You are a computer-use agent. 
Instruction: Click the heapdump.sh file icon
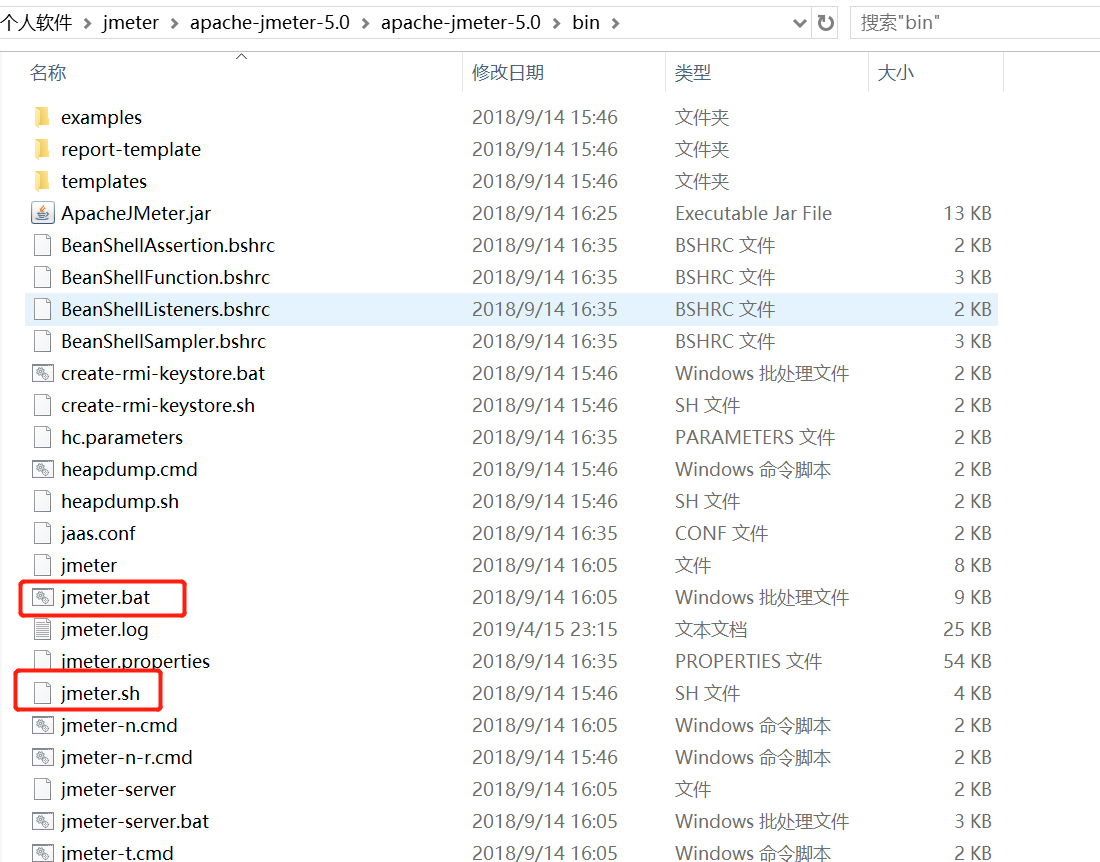coord(42,501)
